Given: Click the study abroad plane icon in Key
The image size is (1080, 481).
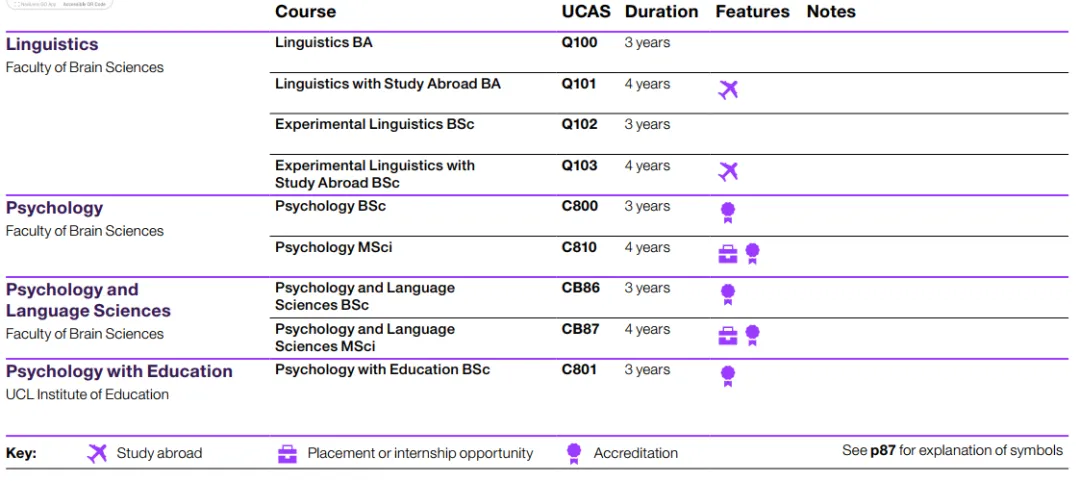Looking at the screenshot, I should 97,453.
